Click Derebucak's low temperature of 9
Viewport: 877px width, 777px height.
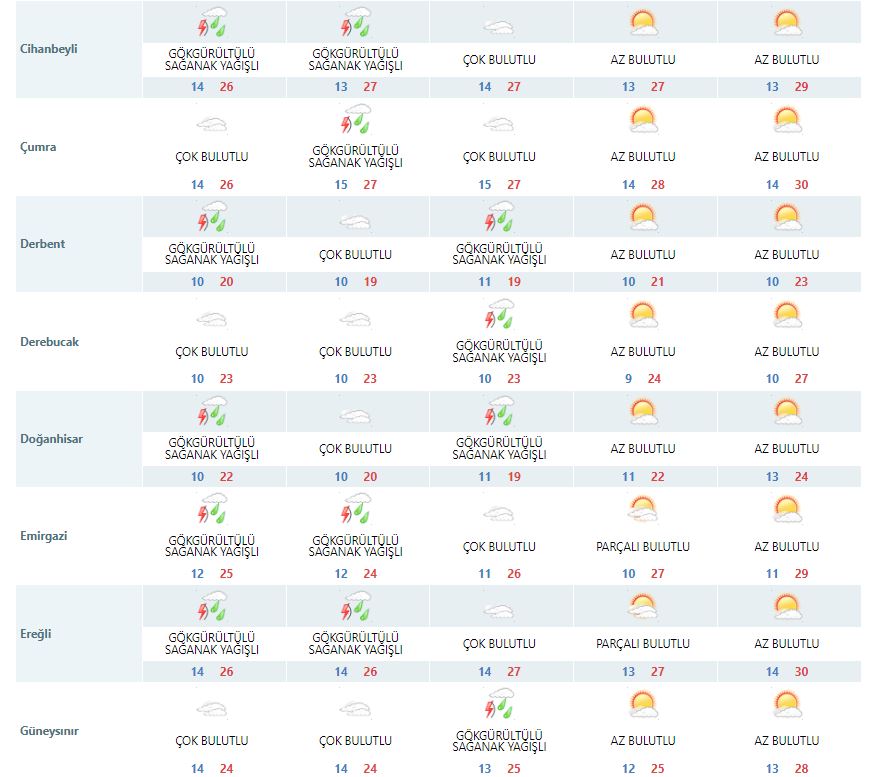coord(629,379)
